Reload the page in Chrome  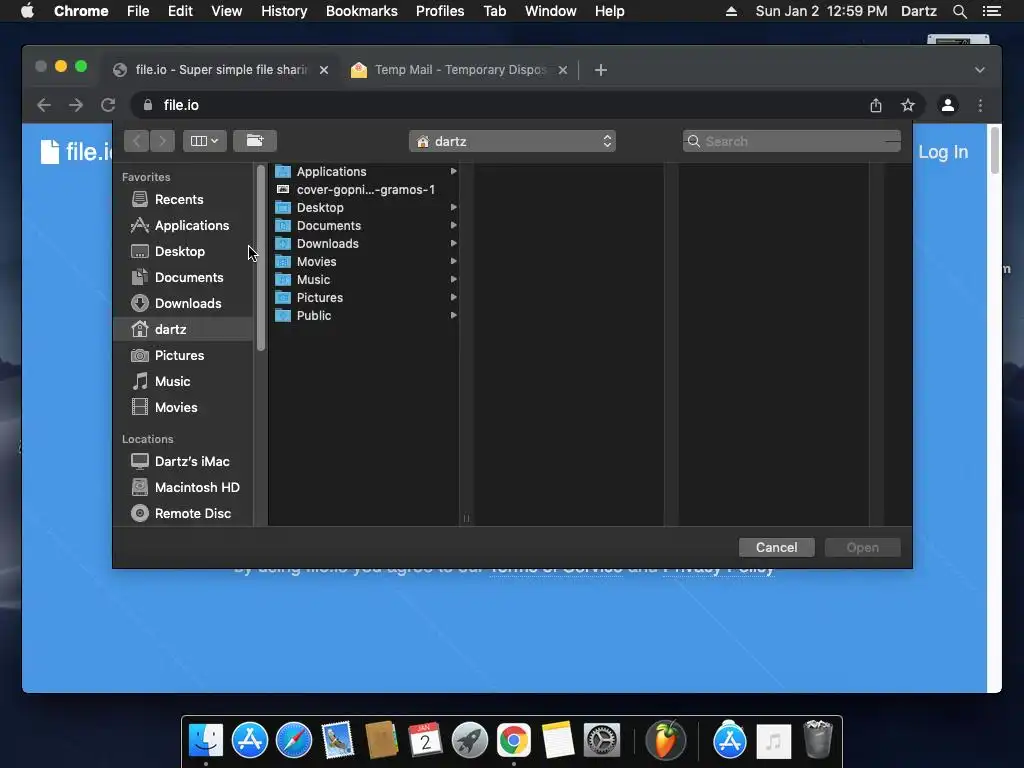[x=108, y=105]
